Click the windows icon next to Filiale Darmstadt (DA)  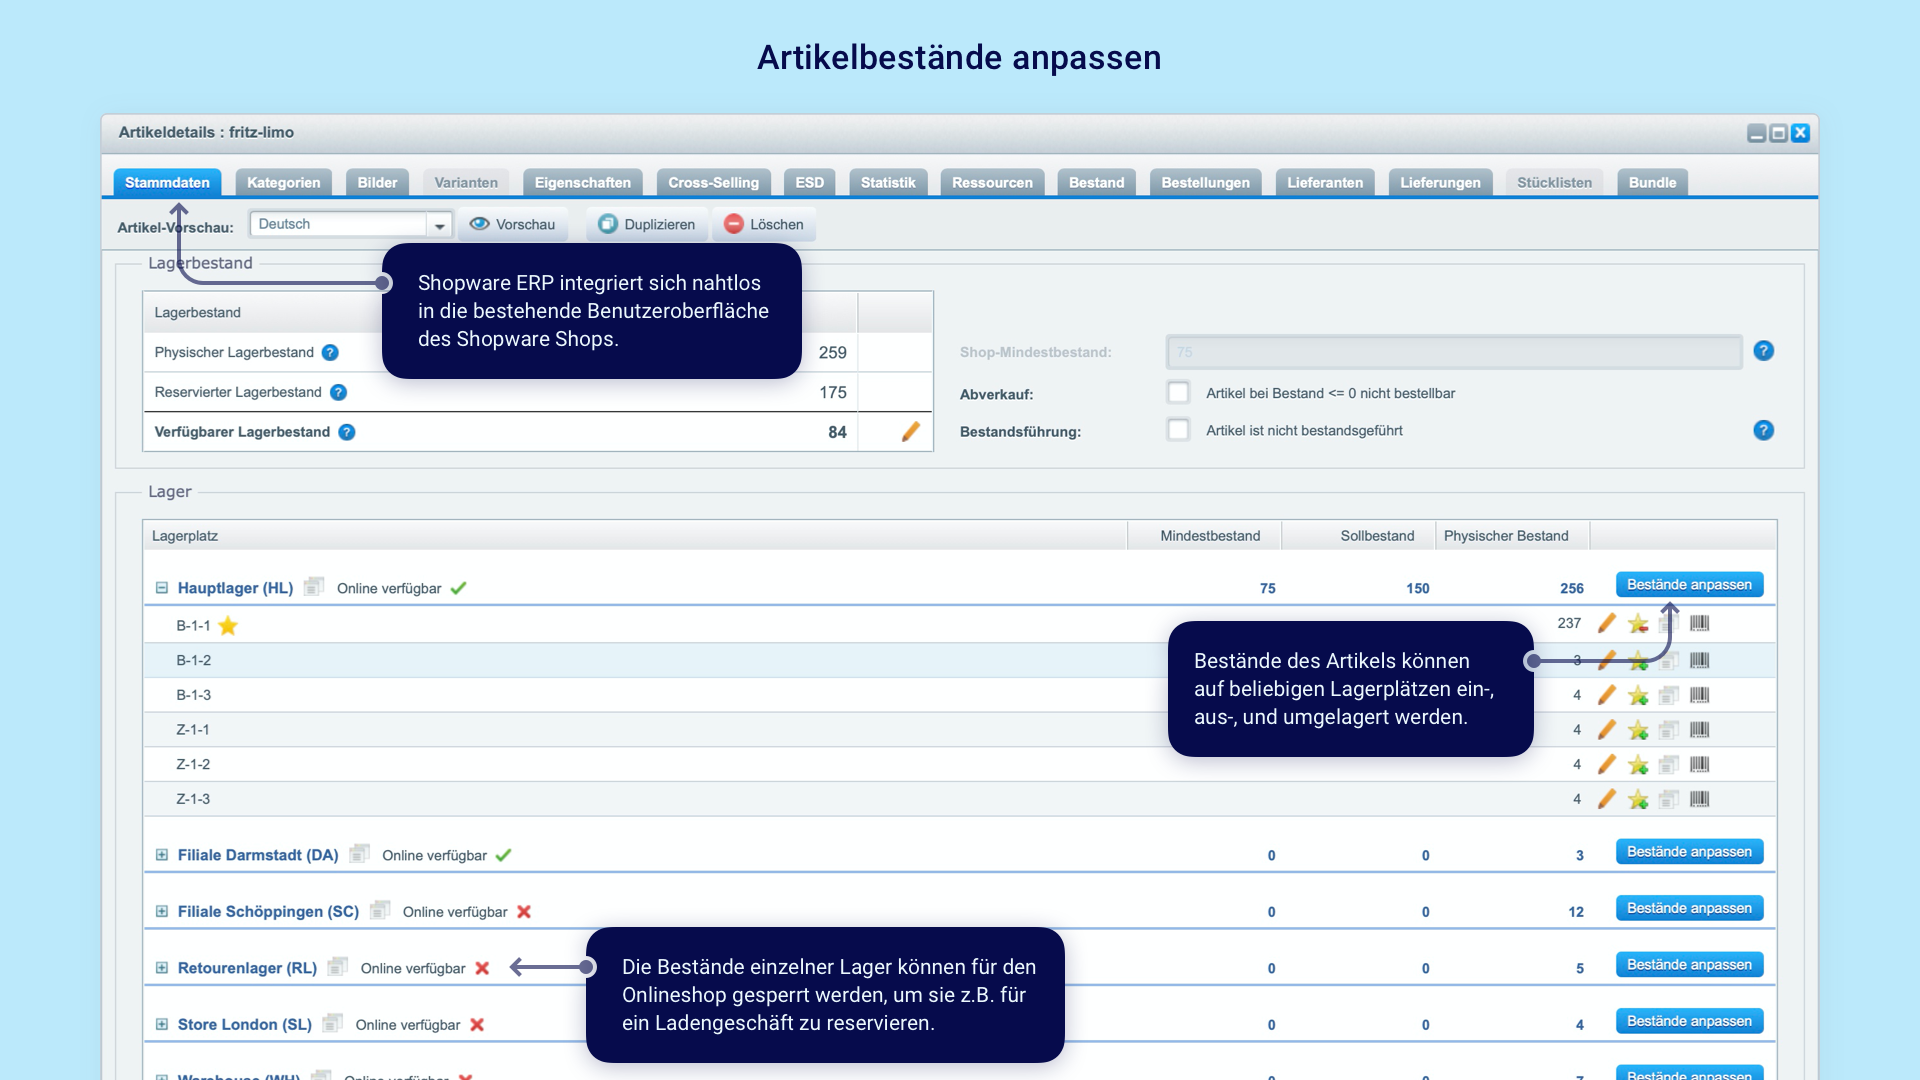[360, 853]
